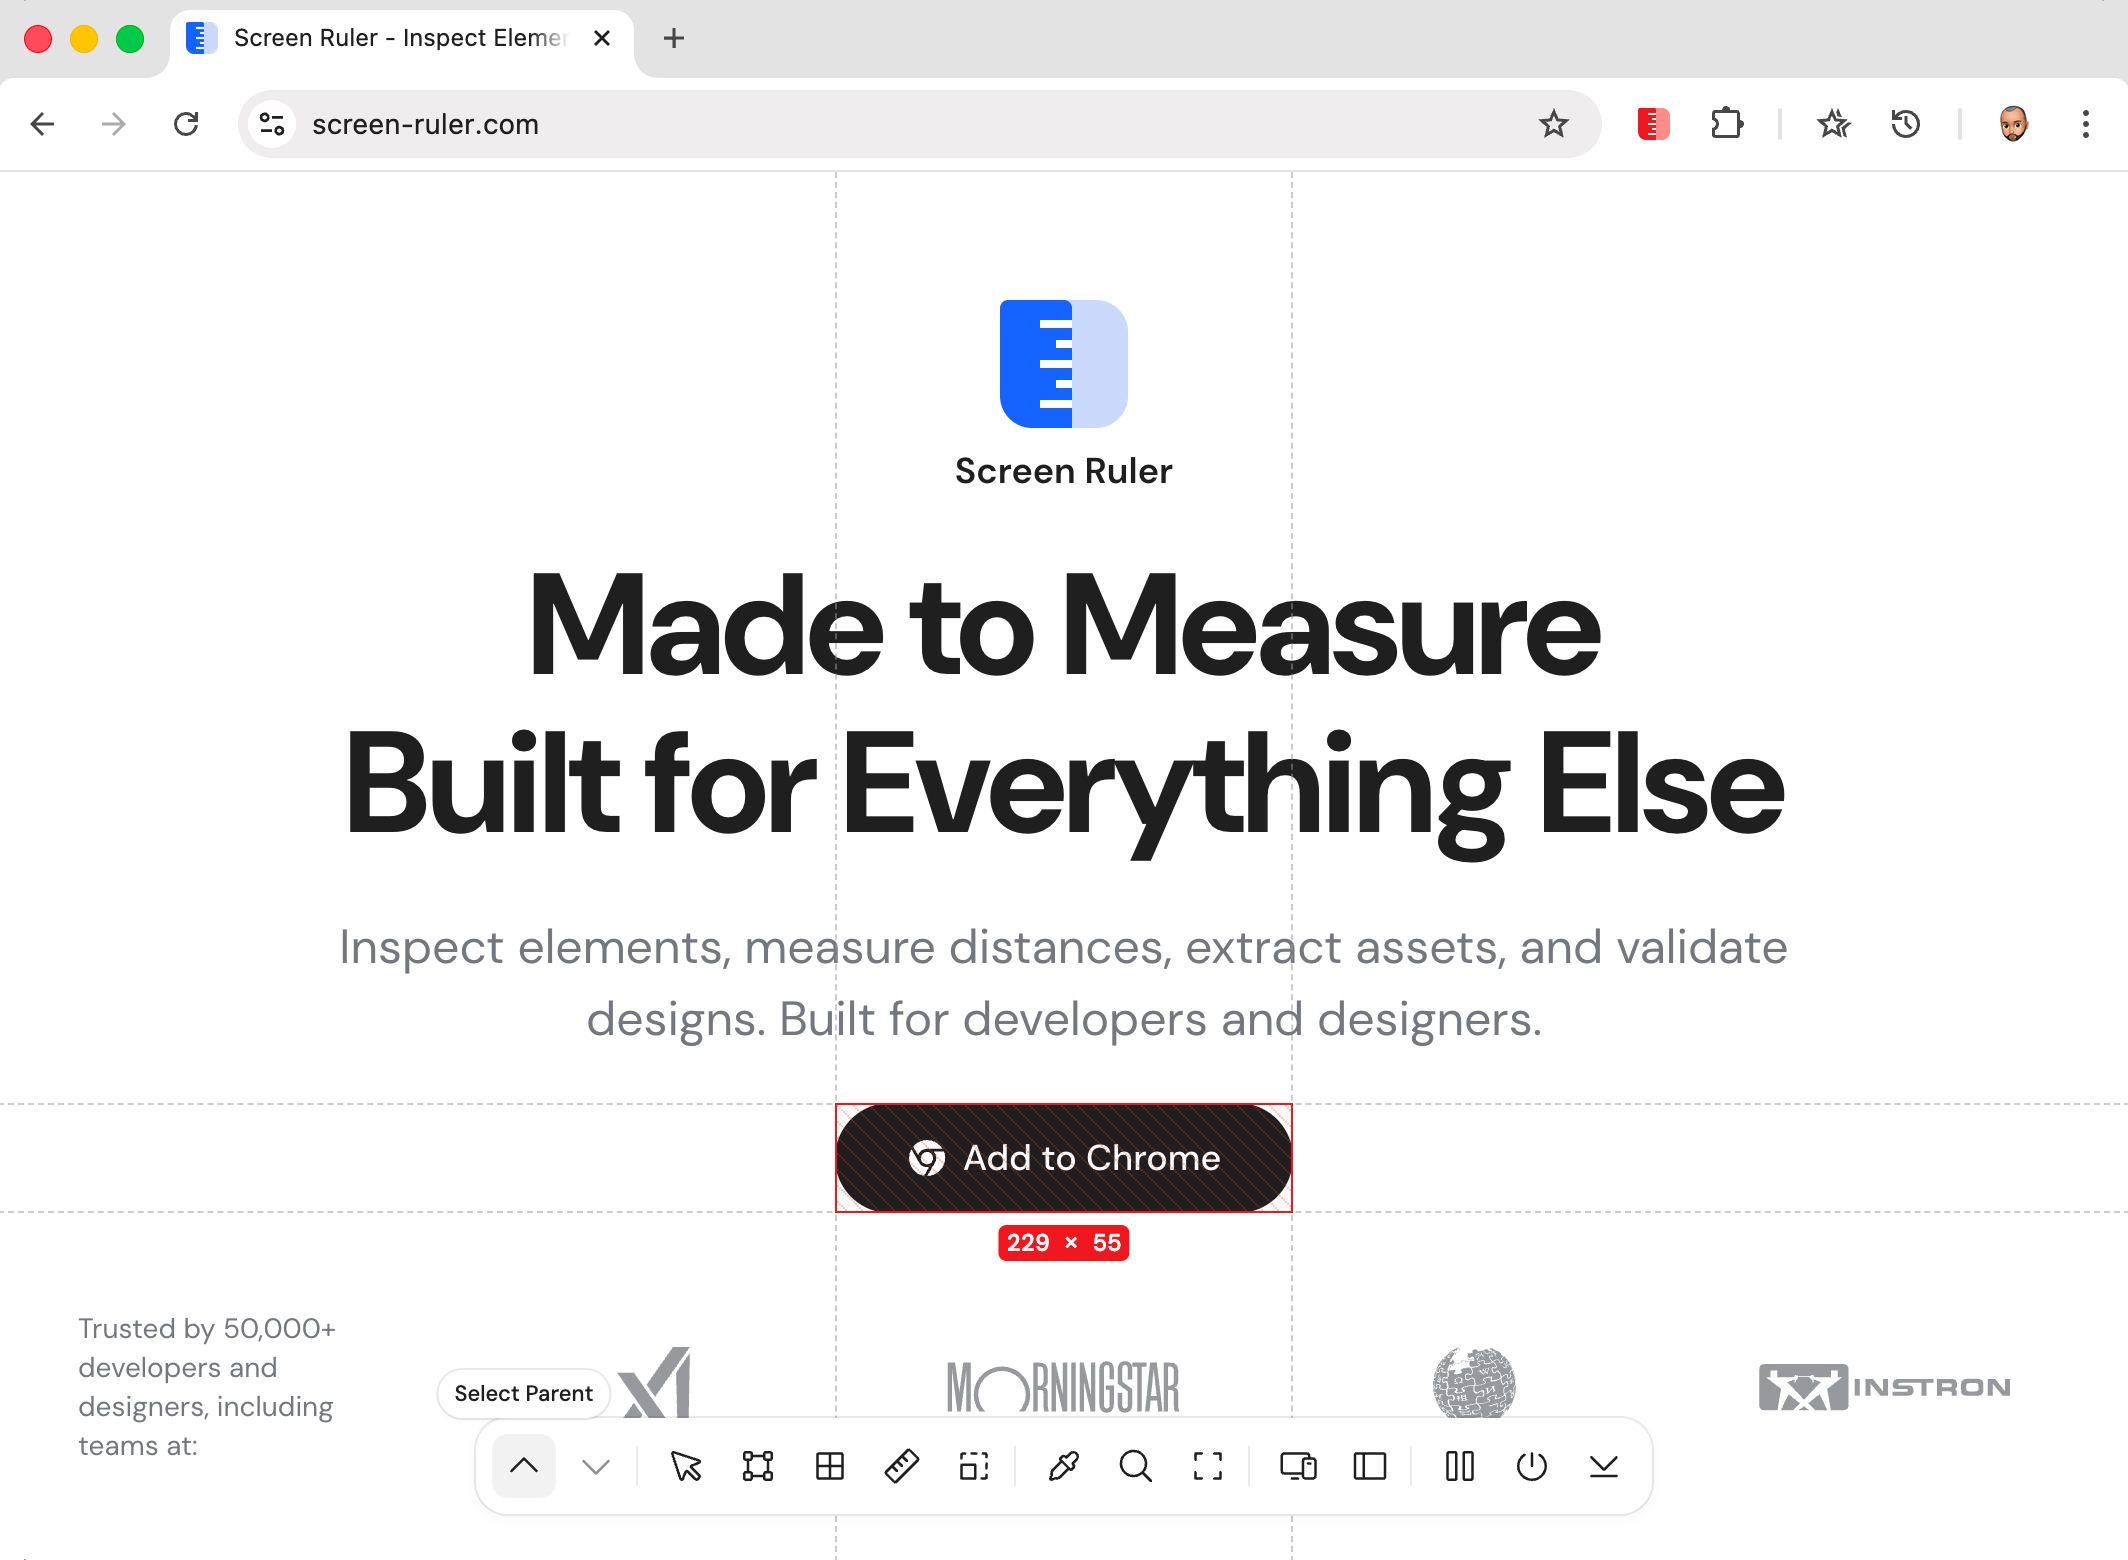Pick the eyedropper color tool

(x=1064, y=1466)
